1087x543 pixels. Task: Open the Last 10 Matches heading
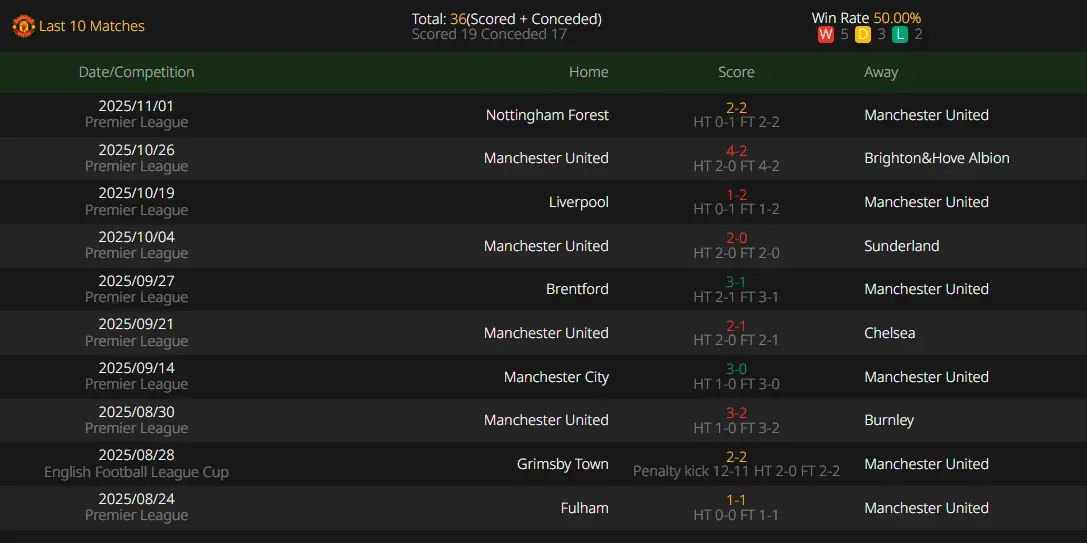(x=92, y=26)
